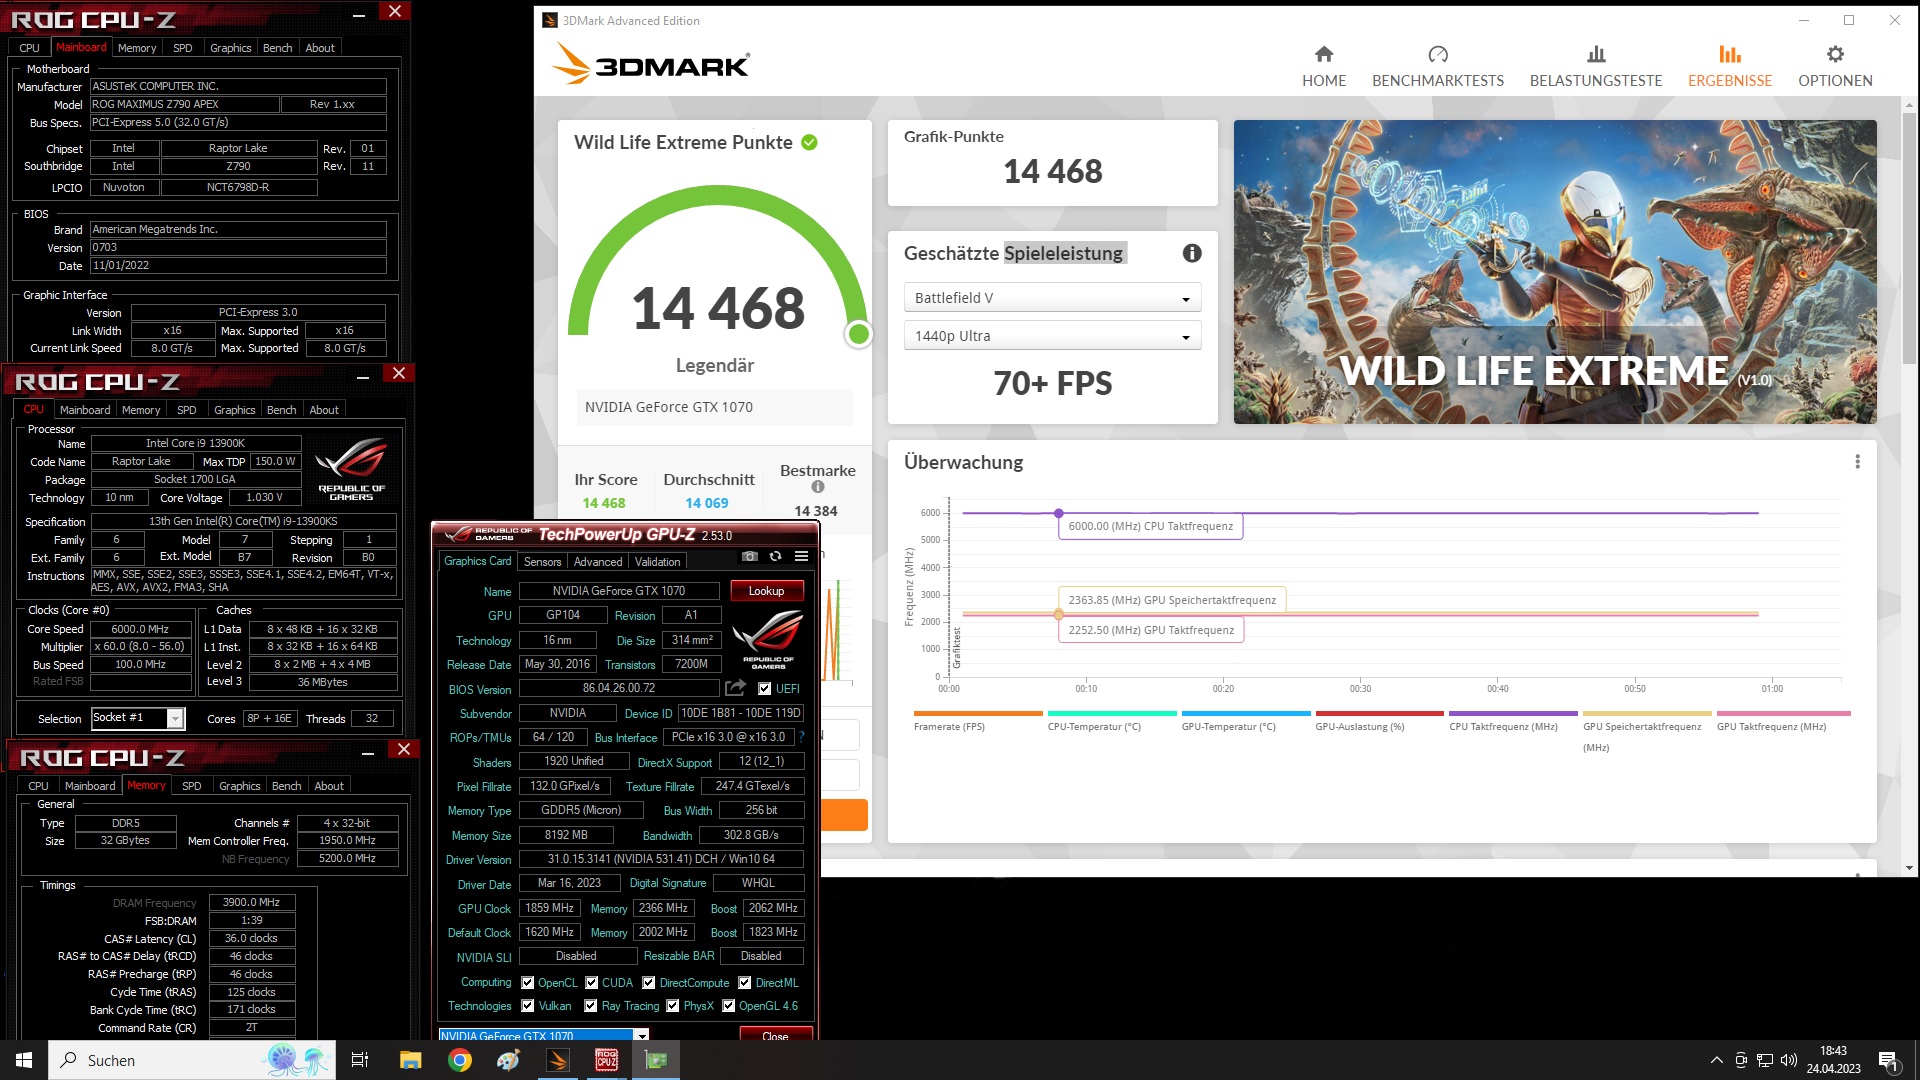Toggle the UEFI checkbox in GPU-Z
The width and height of the screenshot is (1920, 1080).
tap(765, 689)
